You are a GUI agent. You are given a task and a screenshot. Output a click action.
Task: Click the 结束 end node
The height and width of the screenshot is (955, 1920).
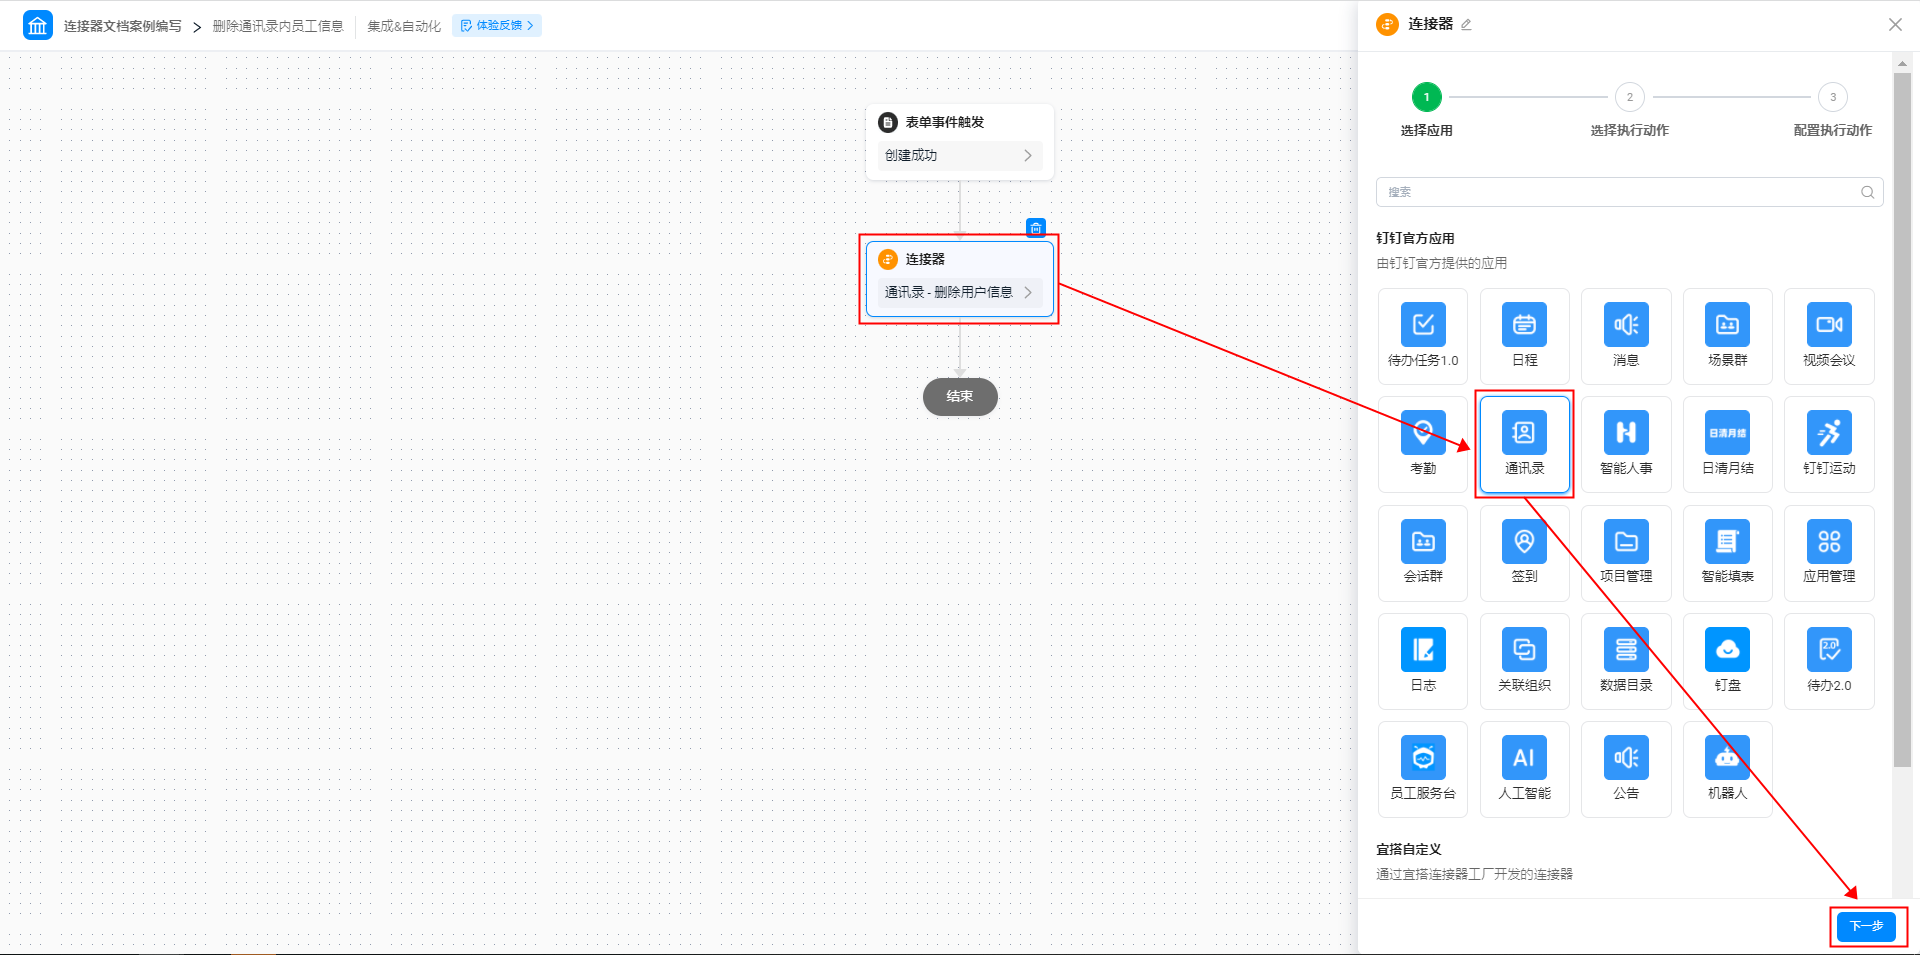[x=960, y=396]
